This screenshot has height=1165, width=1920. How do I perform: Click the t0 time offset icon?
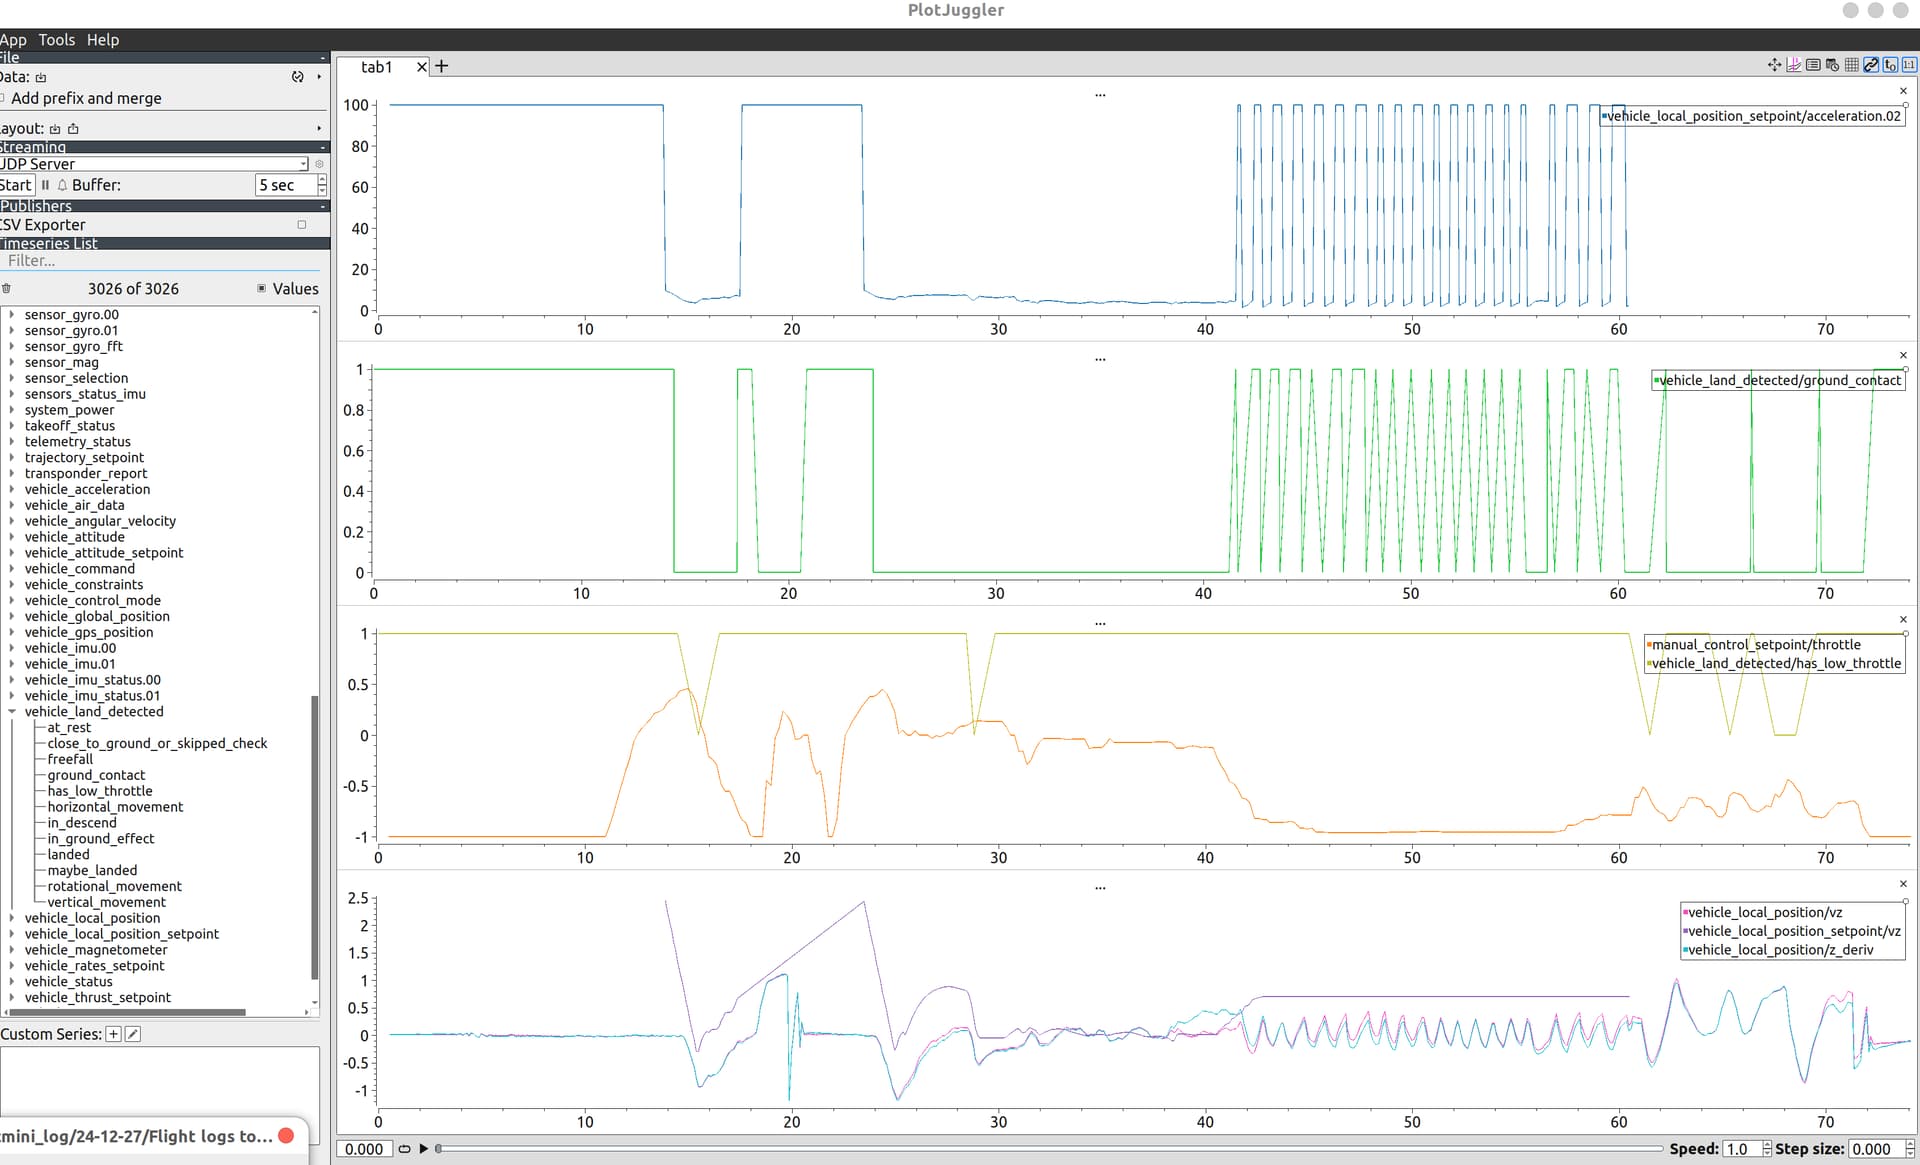[x=1890, y=65]
